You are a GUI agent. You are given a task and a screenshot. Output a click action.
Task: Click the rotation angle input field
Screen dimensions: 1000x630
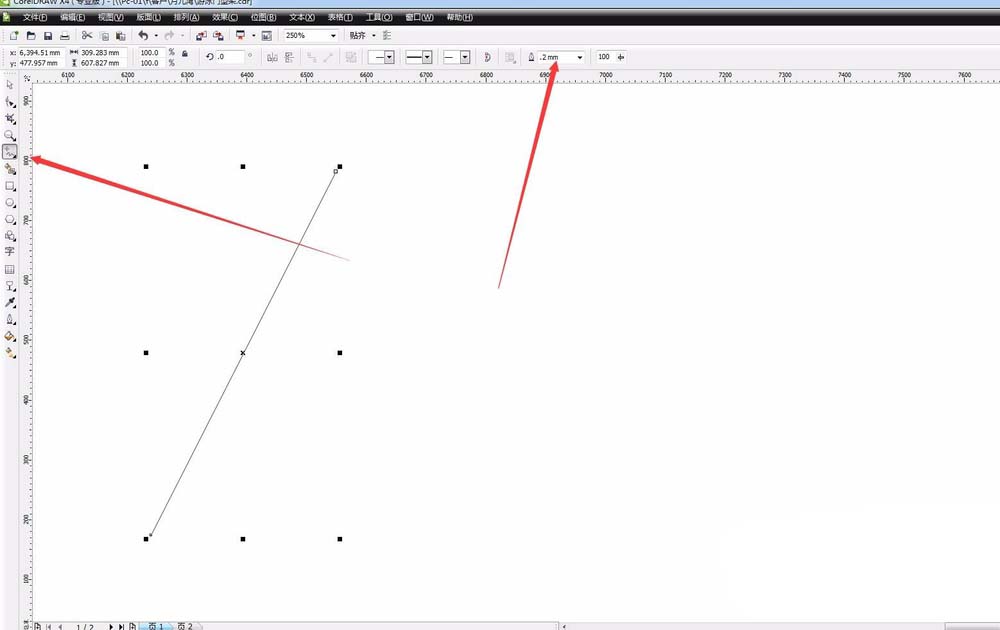pyautogui.click(x=230, y=58)
